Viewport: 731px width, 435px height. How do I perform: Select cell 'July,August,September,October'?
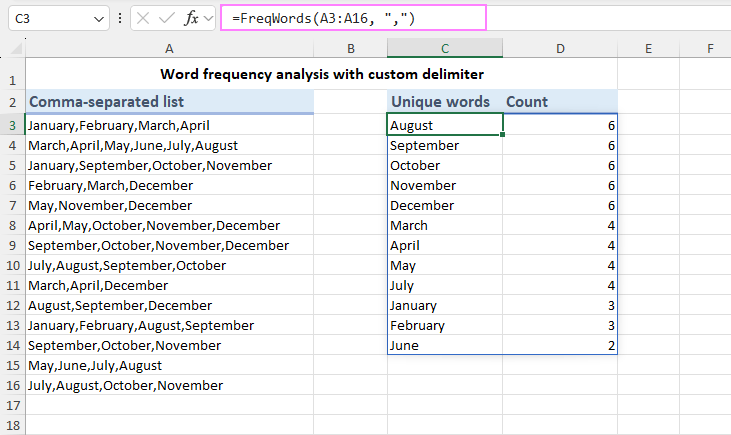[170, 266]
